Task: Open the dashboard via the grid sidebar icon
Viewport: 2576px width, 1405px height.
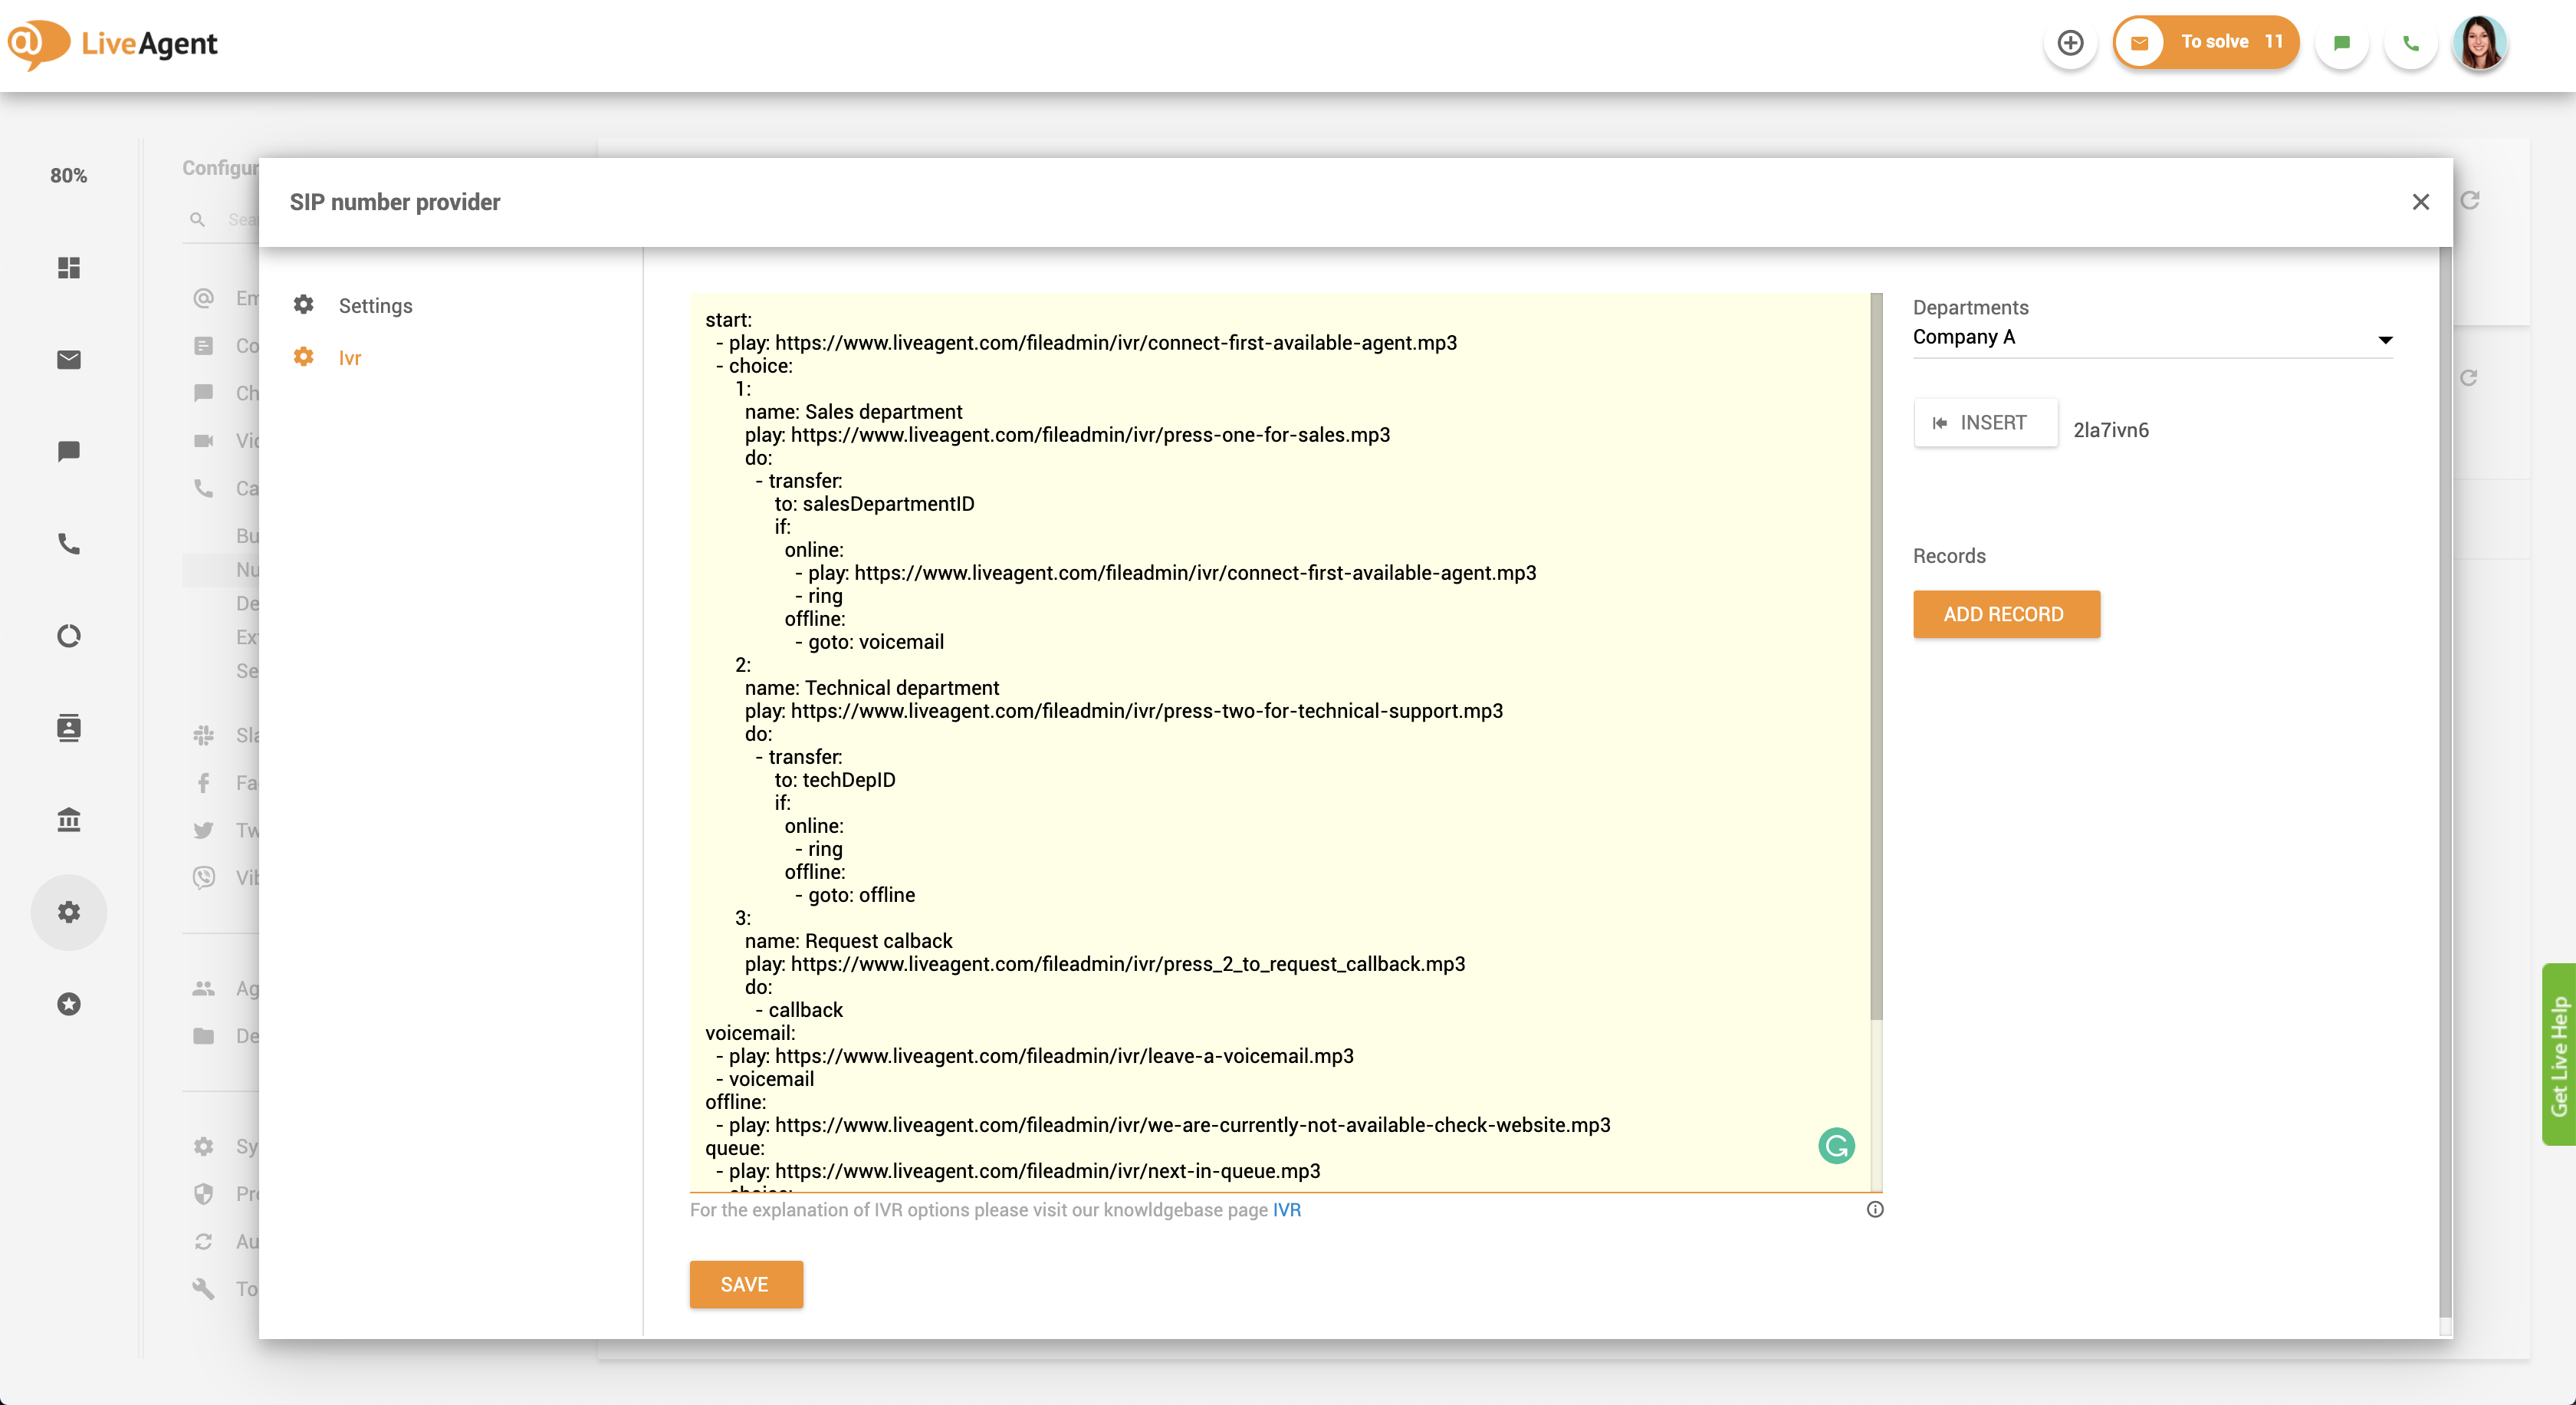Action: pos(68,268)
